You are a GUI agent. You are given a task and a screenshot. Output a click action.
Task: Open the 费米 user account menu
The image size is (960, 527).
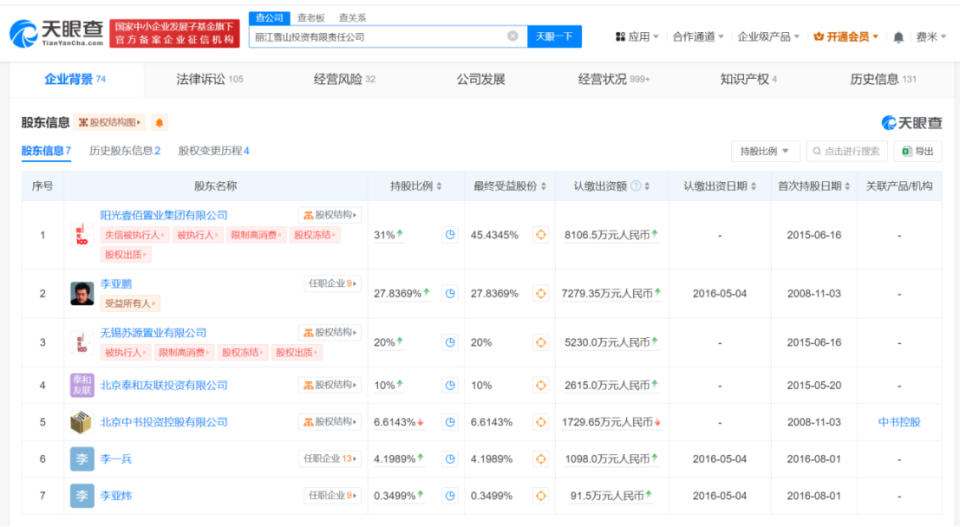click(x=931, y=37)
